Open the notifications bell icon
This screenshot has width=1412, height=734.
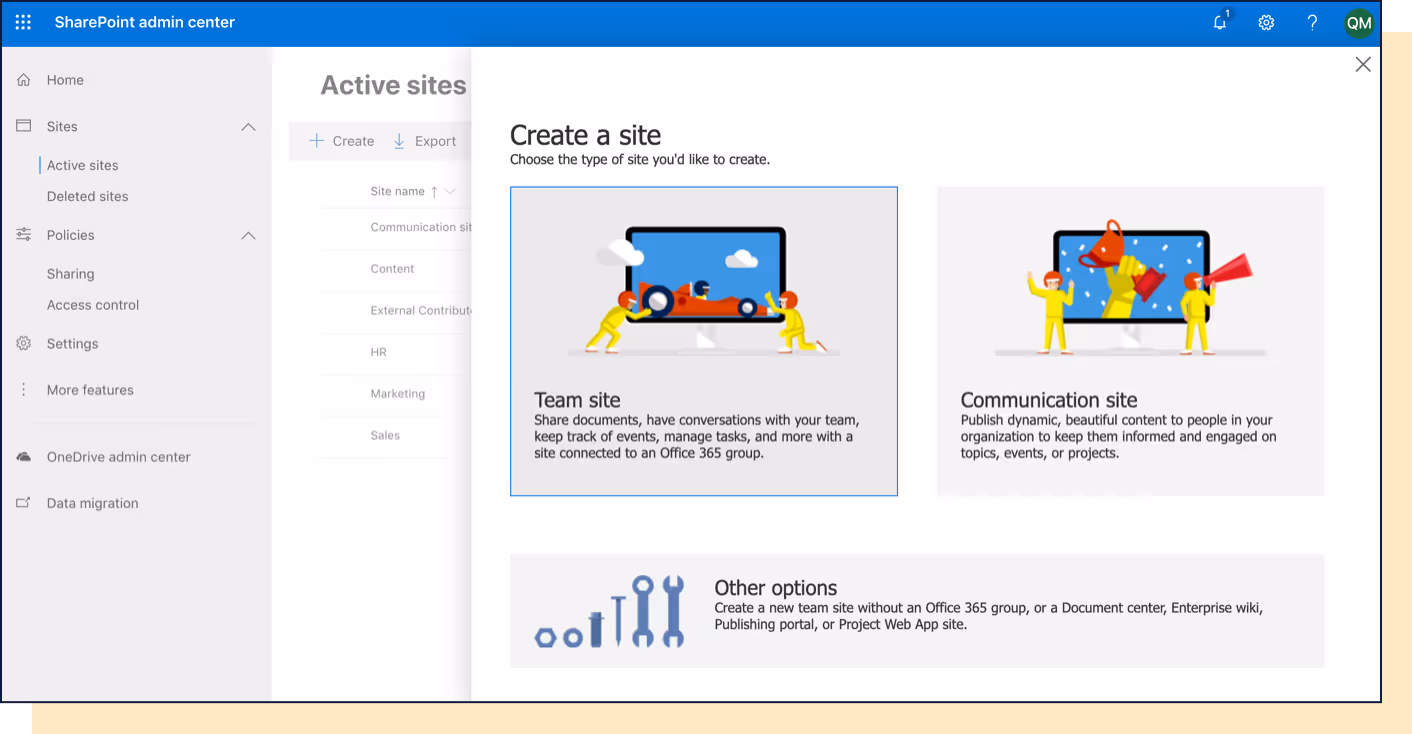coord(1220,22)
